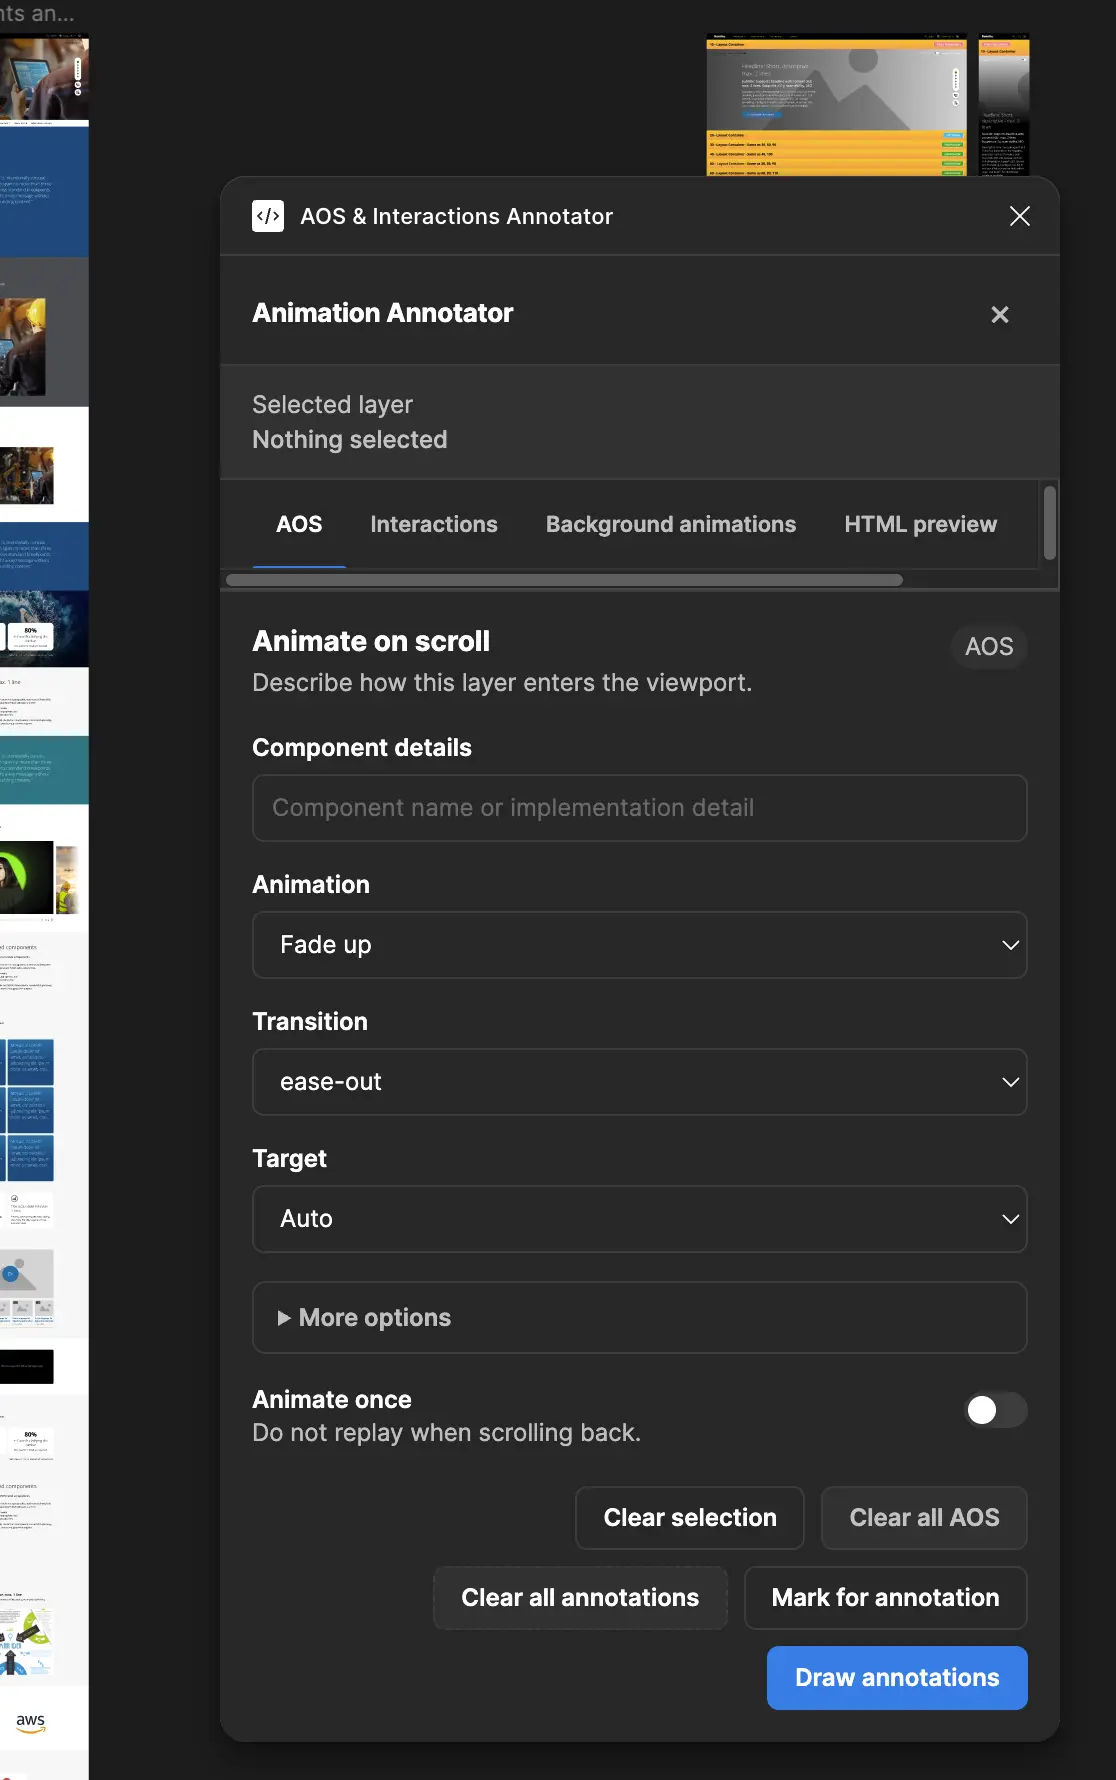Close the AOS & Interactions Annotator window
This screenshot has height=1780, width=1116.
point(1019,216)
